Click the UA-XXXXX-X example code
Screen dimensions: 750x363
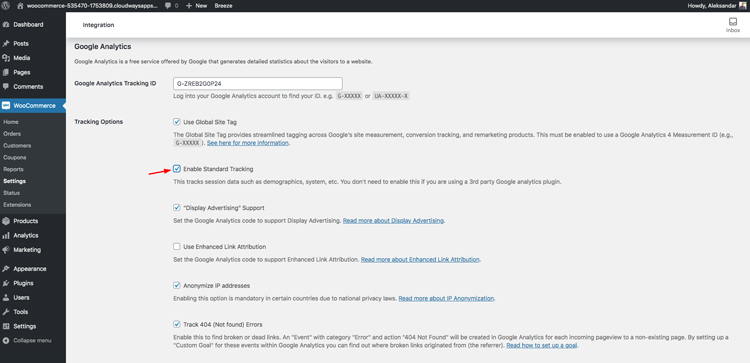[391, 96]
